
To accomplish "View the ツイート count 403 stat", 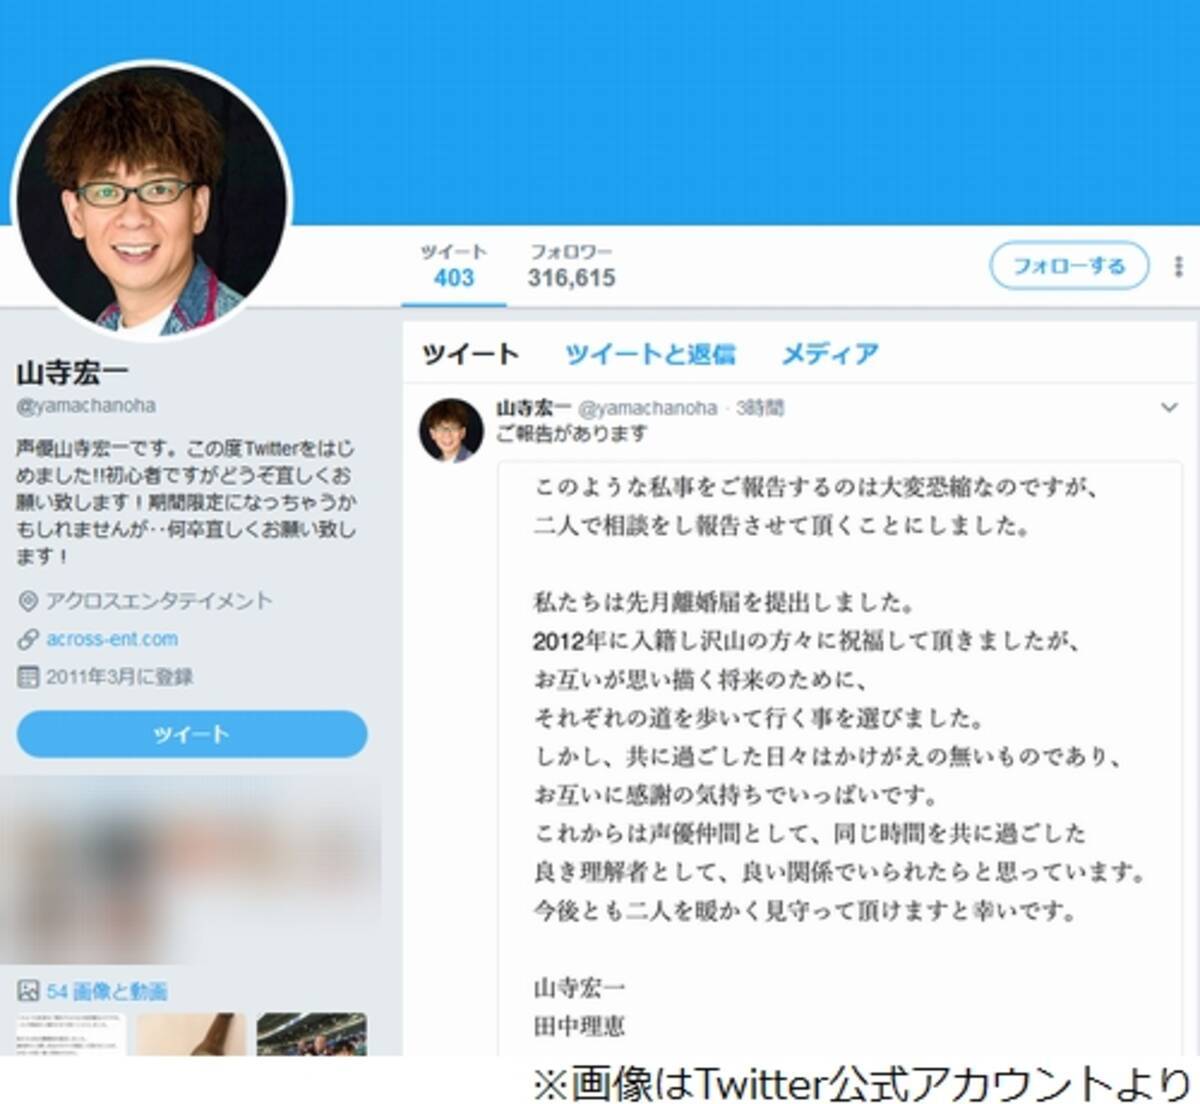I will click(x=454, y=266).
